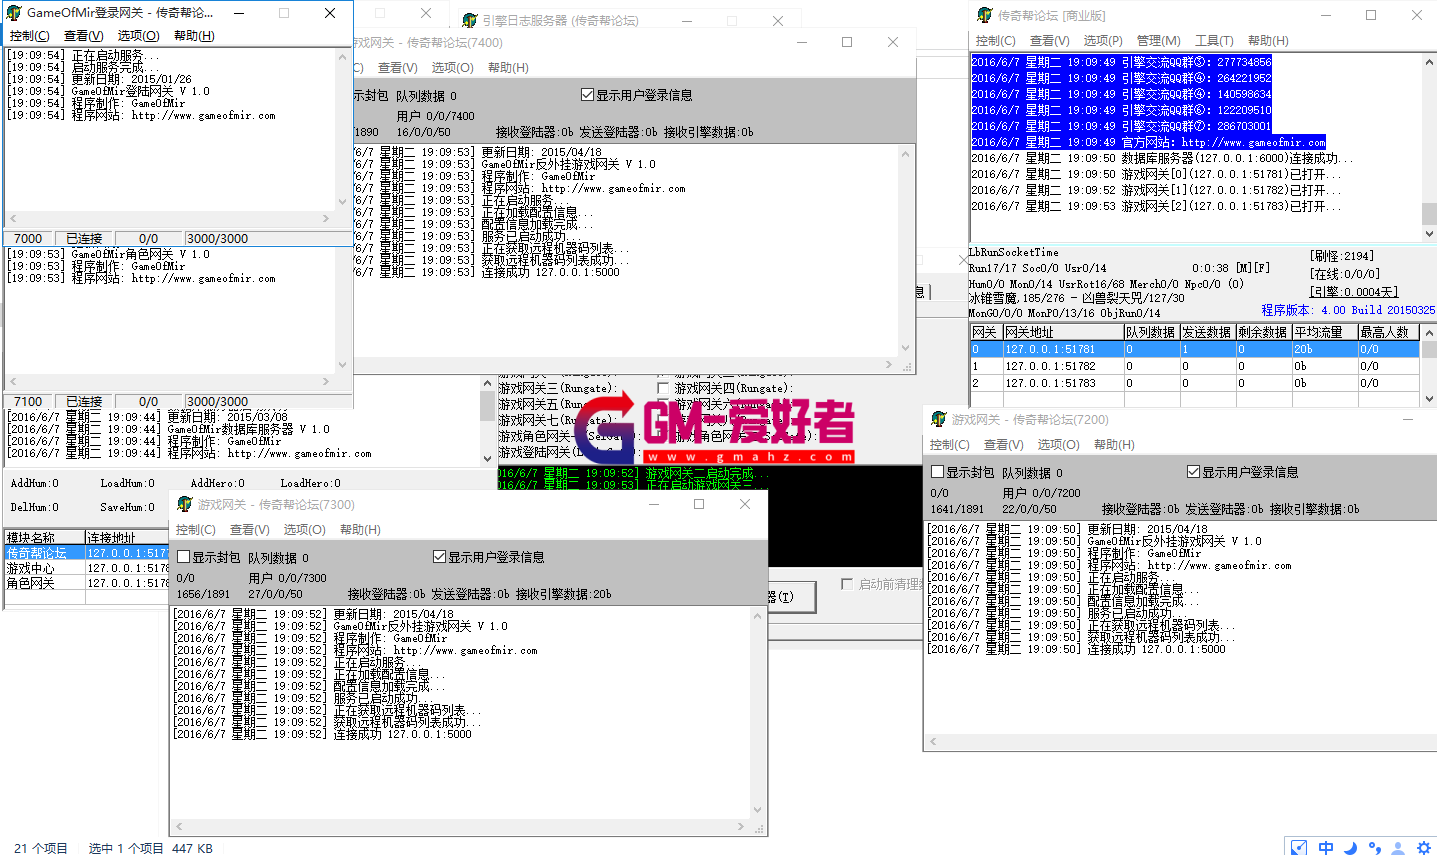Image resolution: width=1437 pixels, height=855 pixels.
Task: Select the 角色网关 module row
Action: 87,583
